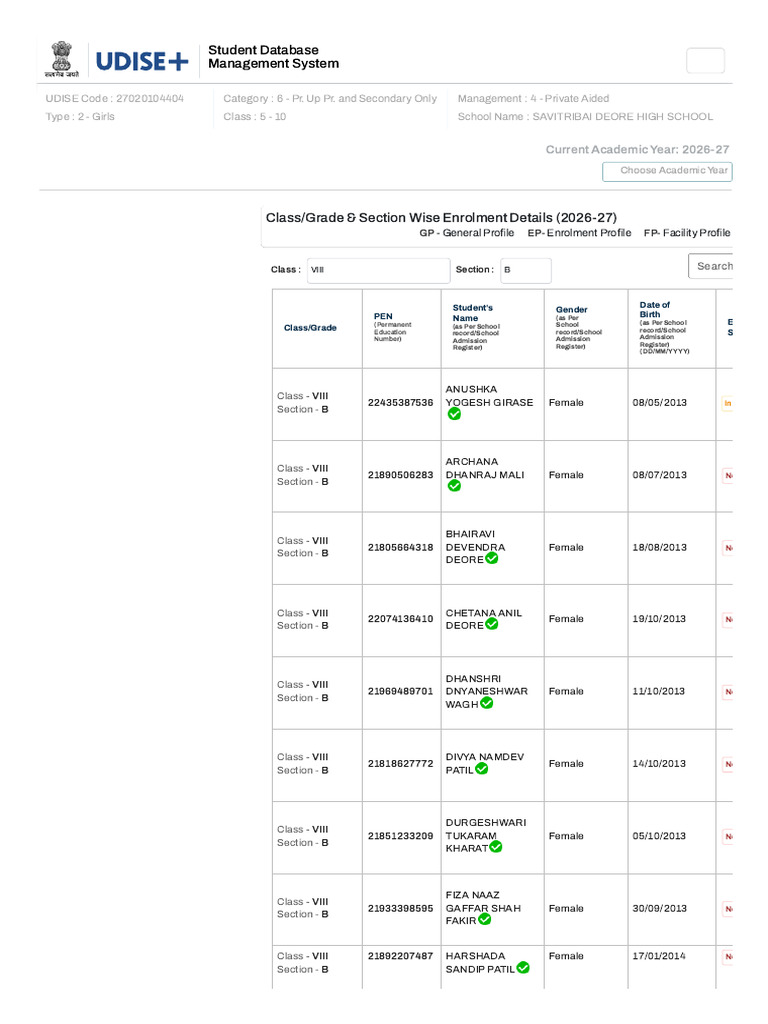Image resolution: width=768 pixels, height=1024 pixels.
Task: Open the Choose Academic Year dropdown
Action: [x=667, y=171]
